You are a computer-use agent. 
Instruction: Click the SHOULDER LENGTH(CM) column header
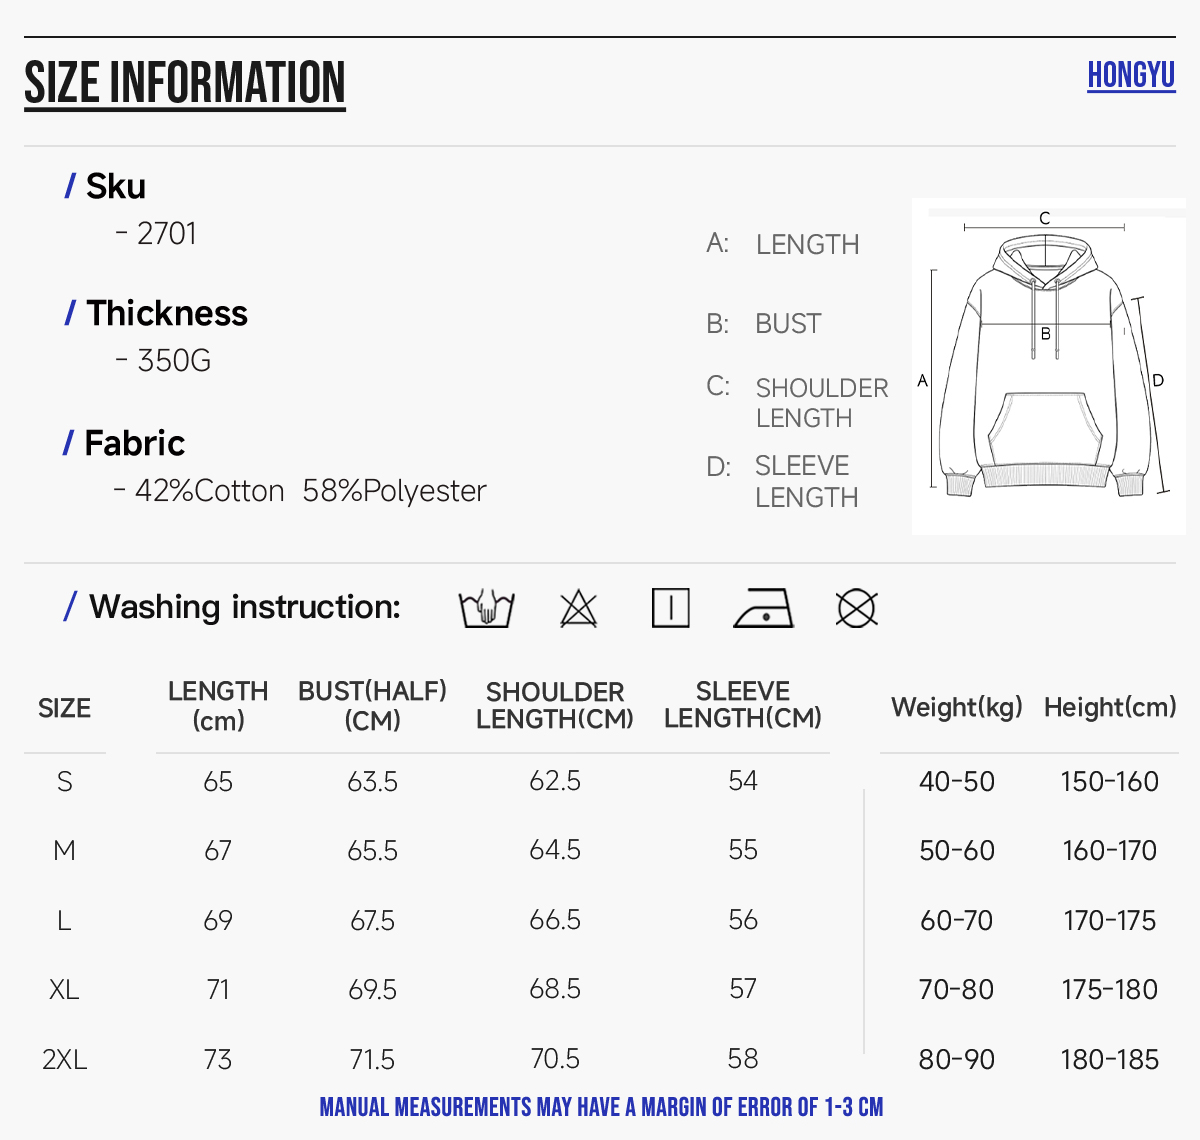[555, 706]
